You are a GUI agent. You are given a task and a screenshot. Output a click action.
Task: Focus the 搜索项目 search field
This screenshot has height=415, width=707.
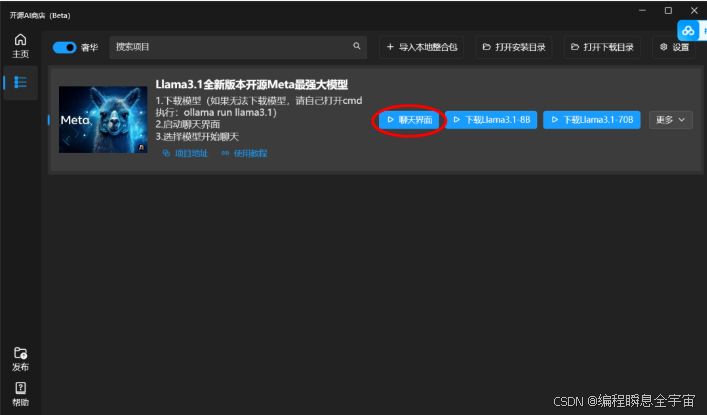[238, 47]
